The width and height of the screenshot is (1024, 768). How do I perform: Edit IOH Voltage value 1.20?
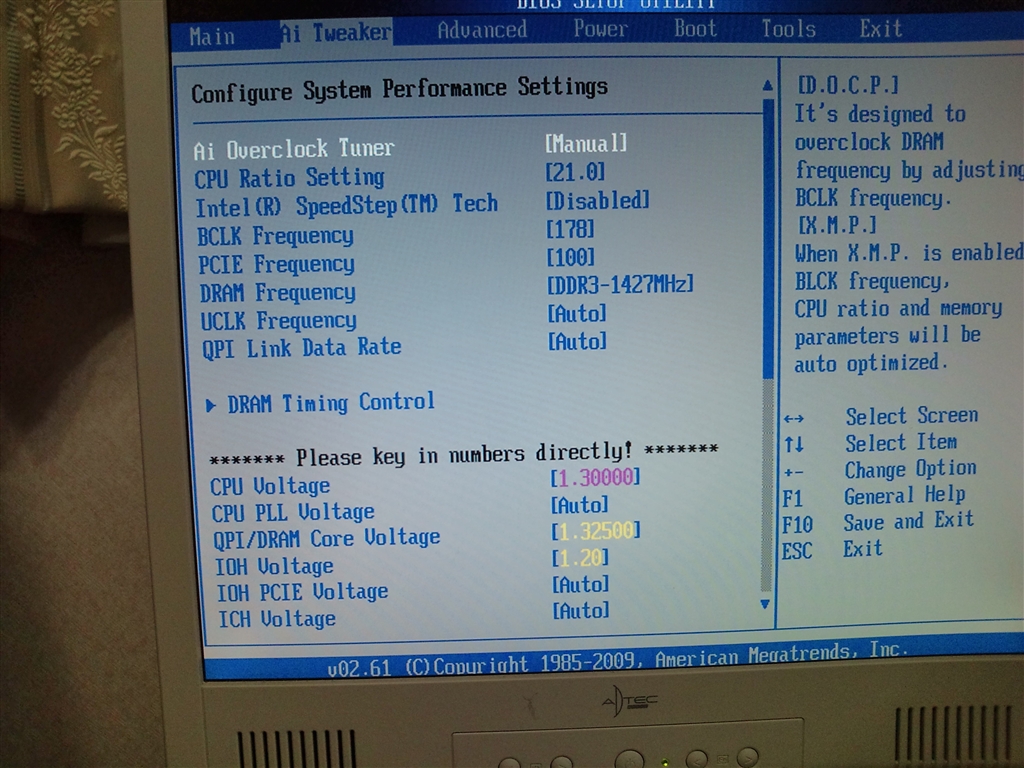[580, 558]
